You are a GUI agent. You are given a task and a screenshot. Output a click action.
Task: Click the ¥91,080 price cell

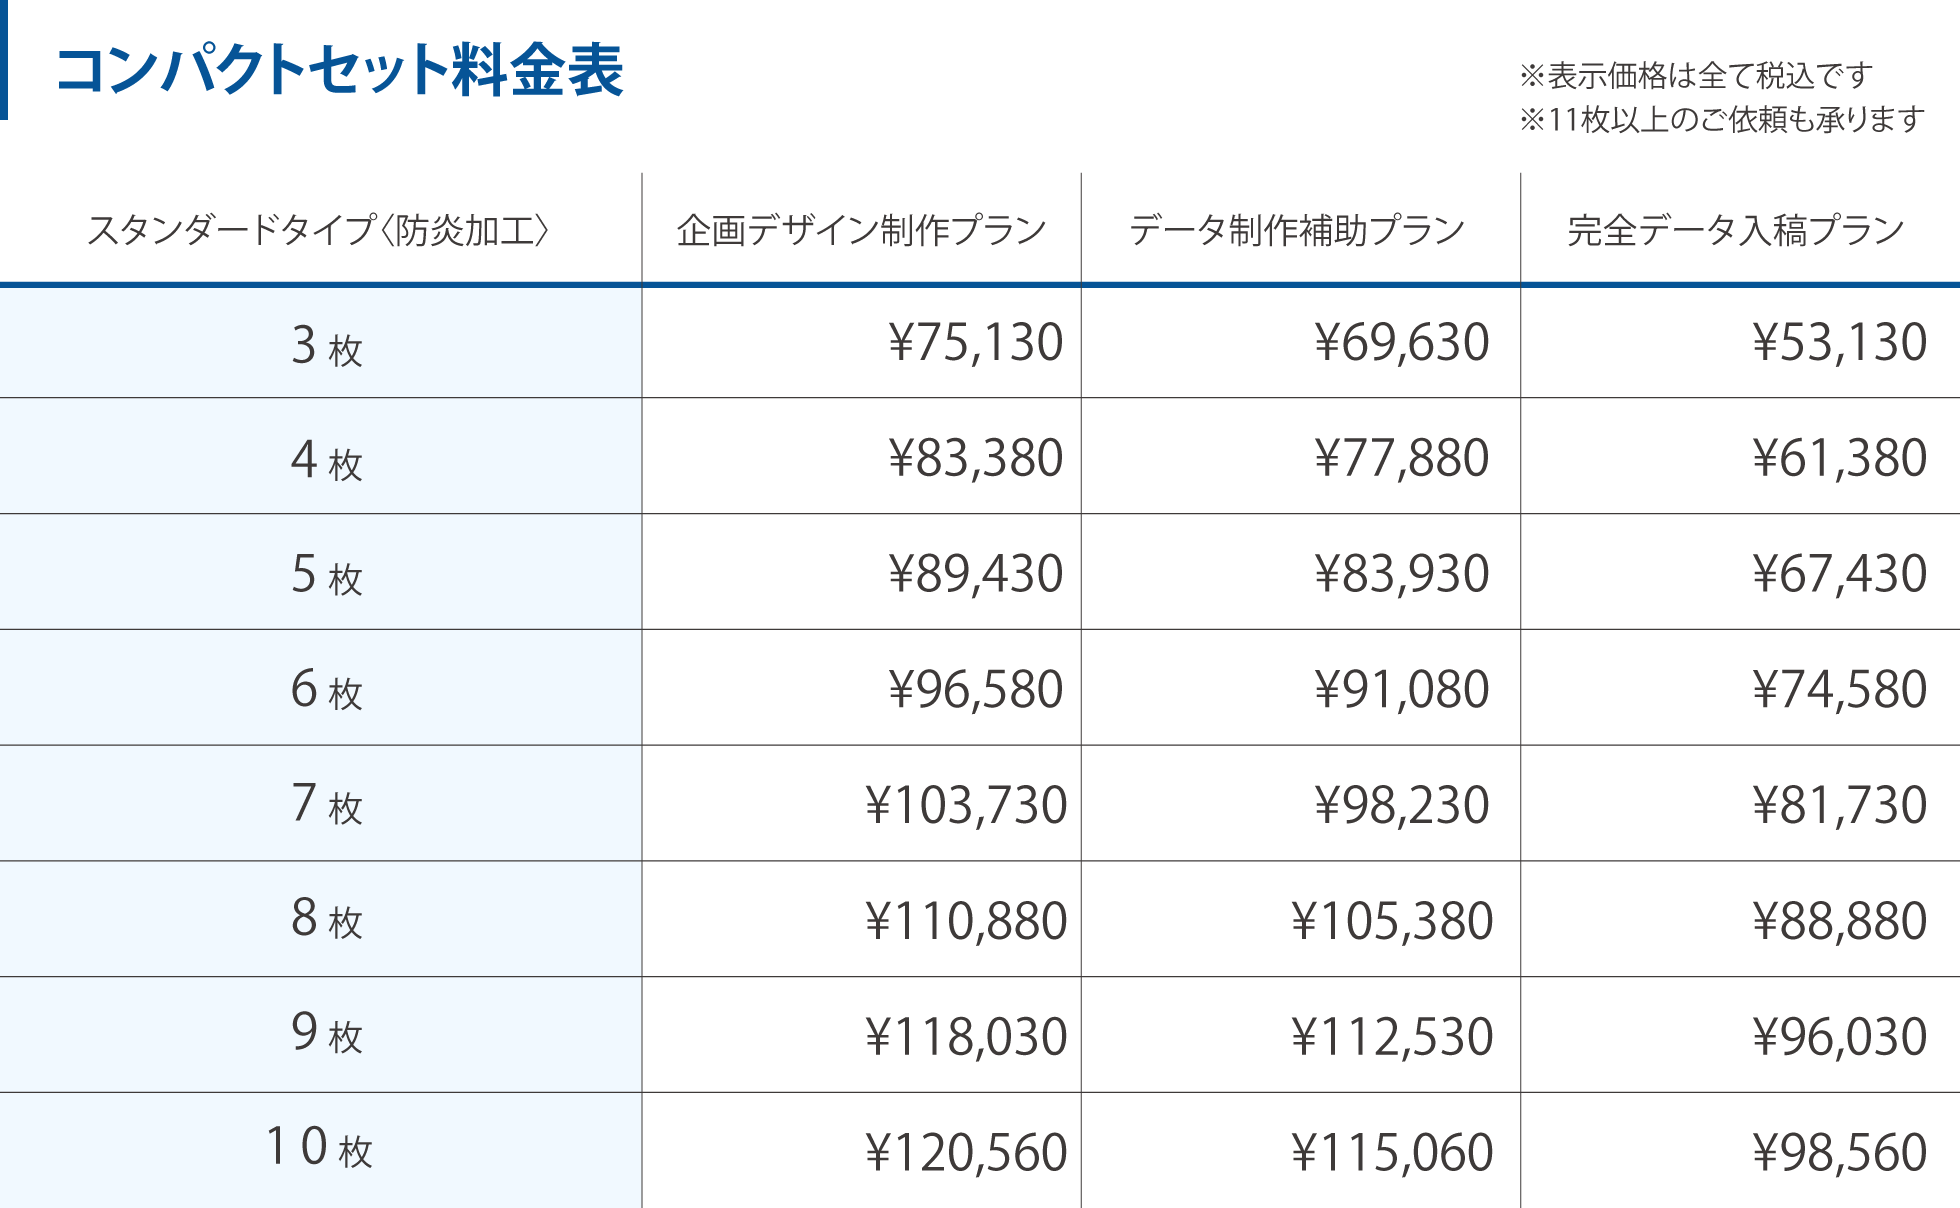point(1401,690)
